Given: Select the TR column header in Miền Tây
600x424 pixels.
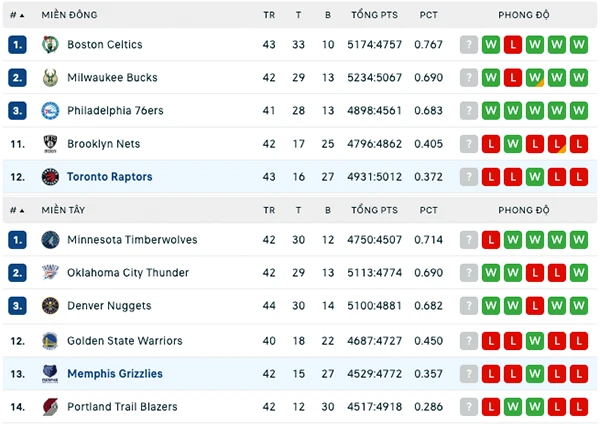Looking at the screenshot, I should click(x=269, y=210).
